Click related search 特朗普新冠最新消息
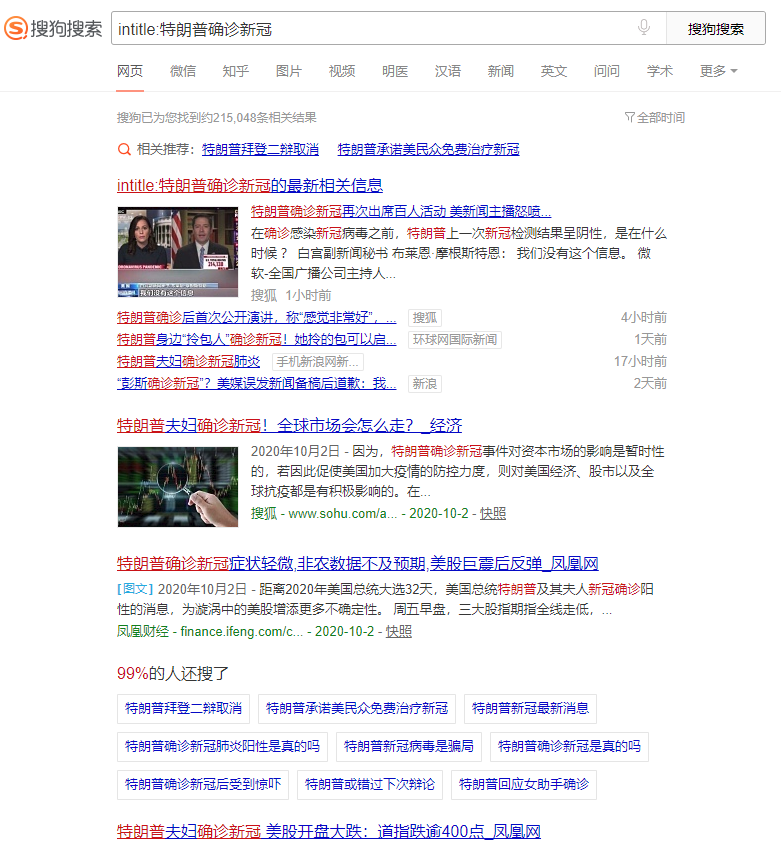The height and width of the screenshot is (843, 781). tap(530, 709)
